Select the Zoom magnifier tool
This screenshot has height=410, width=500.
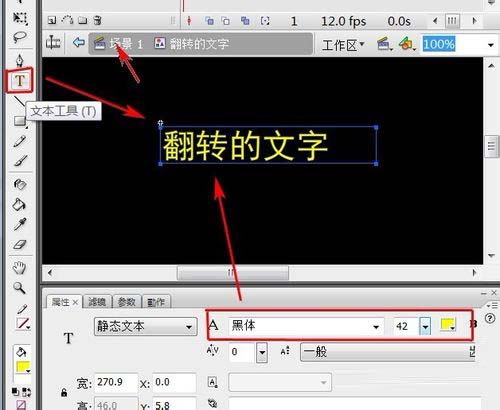coord(19,288)
